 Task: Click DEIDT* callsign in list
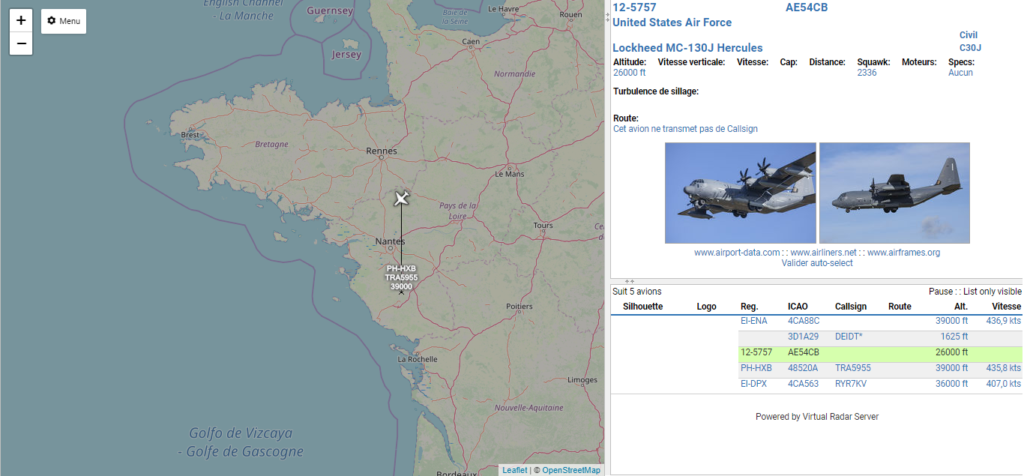tap(849, 337)
